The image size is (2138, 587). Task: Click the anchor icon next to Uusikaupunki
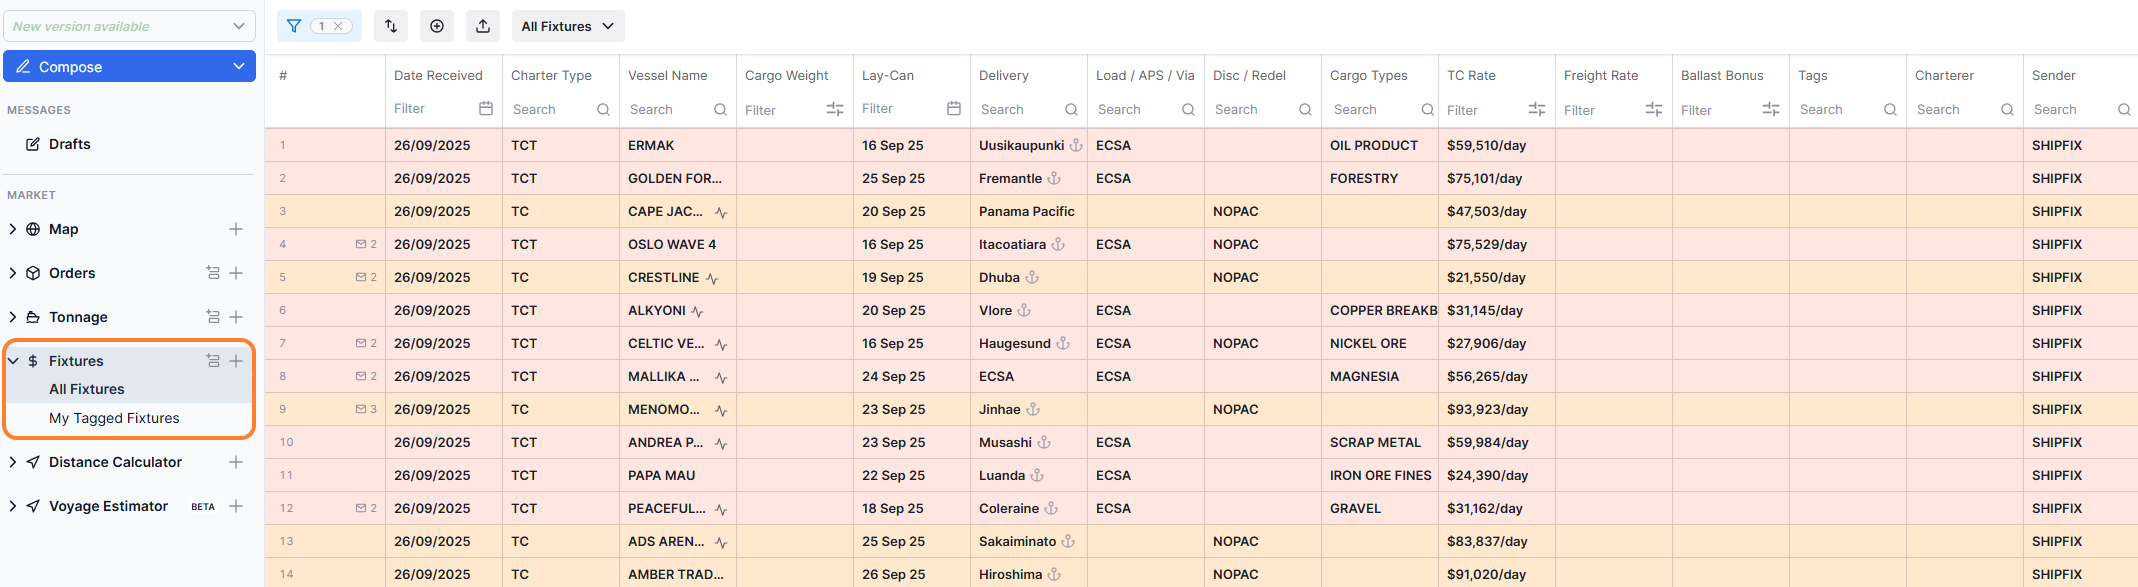1076,145
